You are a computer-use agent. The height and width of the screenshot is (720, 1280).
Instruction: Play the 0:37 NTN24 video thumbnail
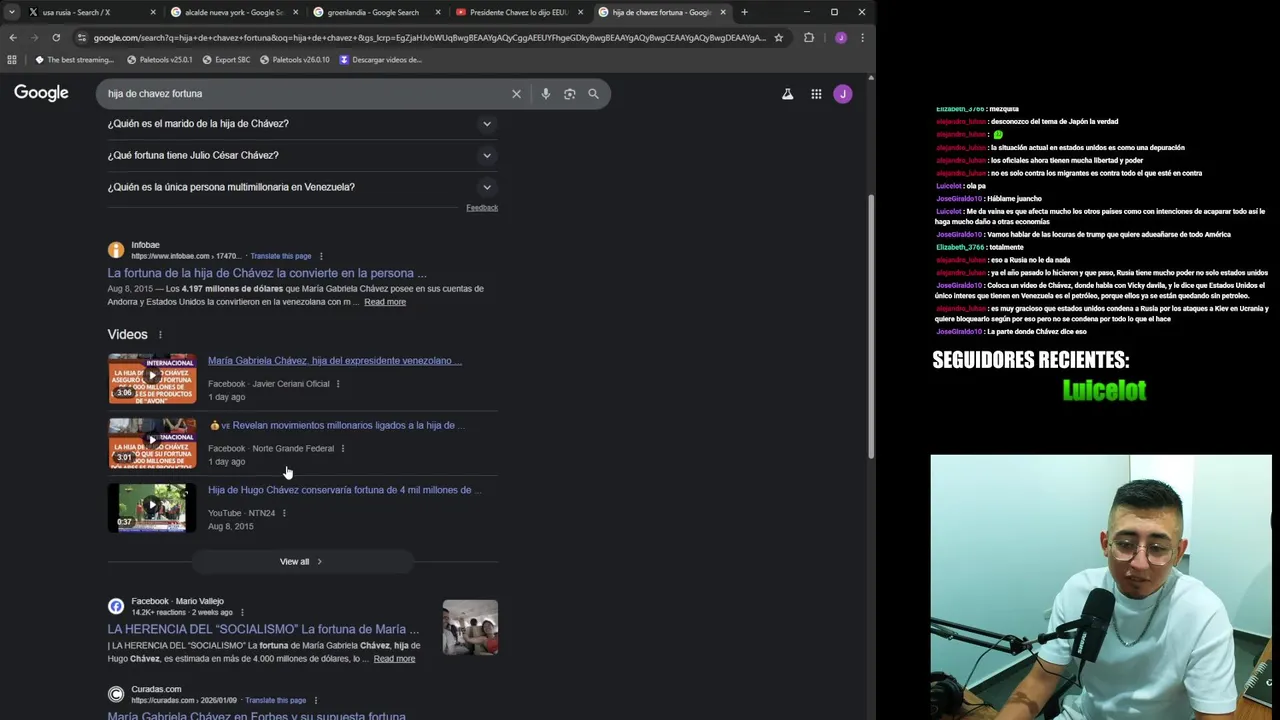point(152,508)
